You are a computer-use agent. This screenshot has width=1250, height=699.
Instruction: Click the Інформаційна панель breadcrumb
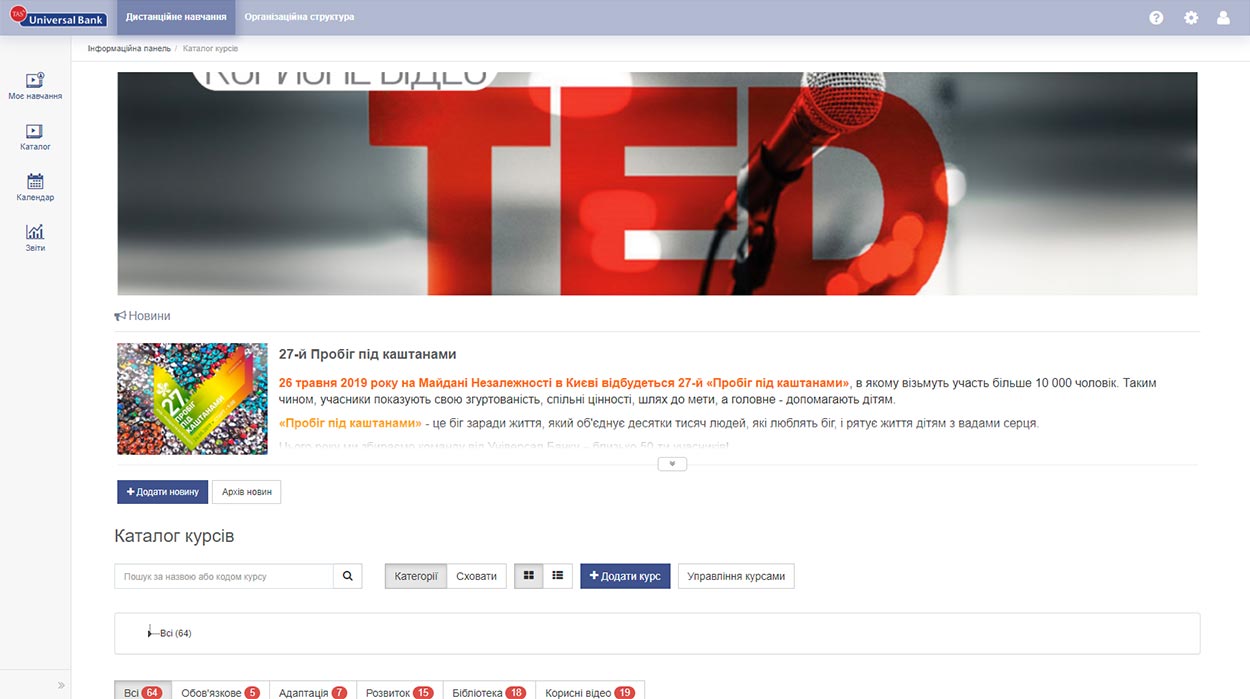129,48
